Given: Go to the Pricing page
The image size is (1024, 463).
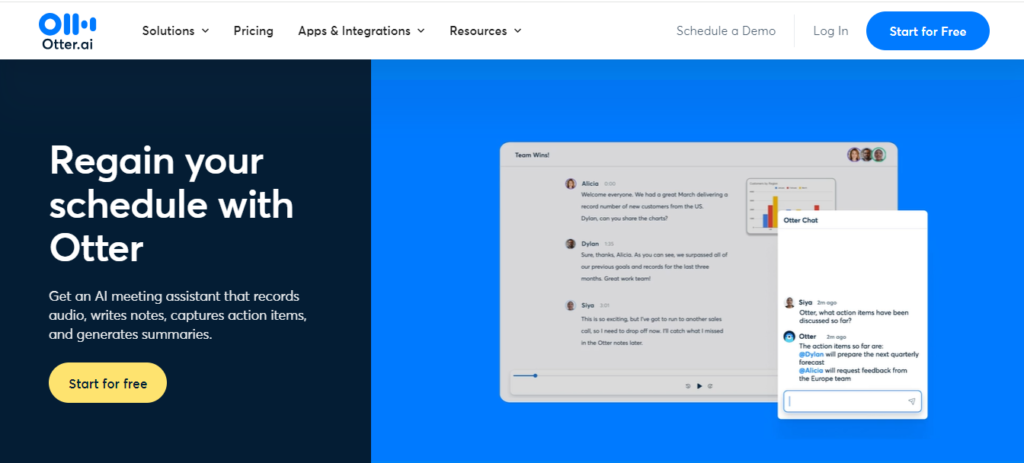Looking at the screenshot, I should coord(253,31).
